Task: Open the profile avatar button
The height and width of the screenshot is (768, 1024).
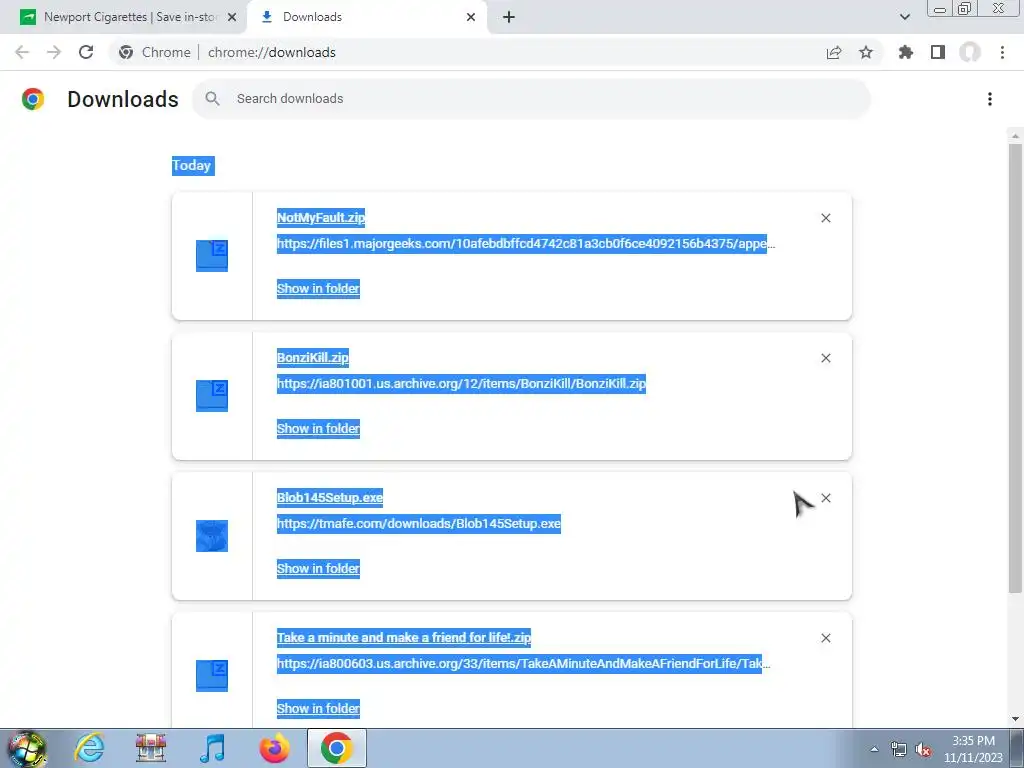Action: (x=970, y=52)
